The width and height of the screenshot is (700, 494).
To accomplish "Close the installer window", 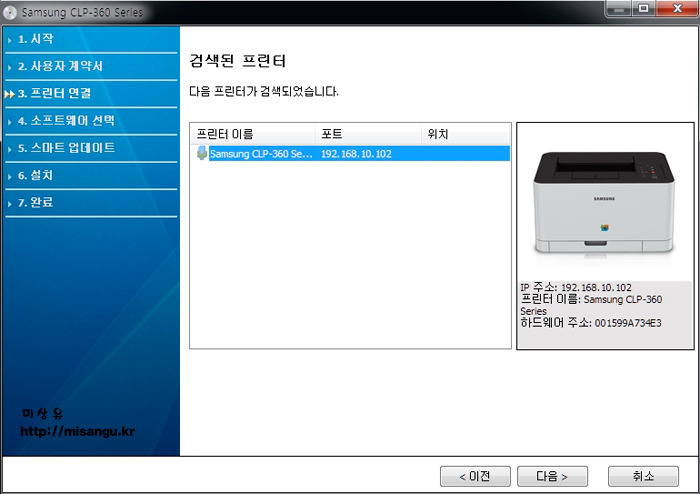I will click(677, 9).
